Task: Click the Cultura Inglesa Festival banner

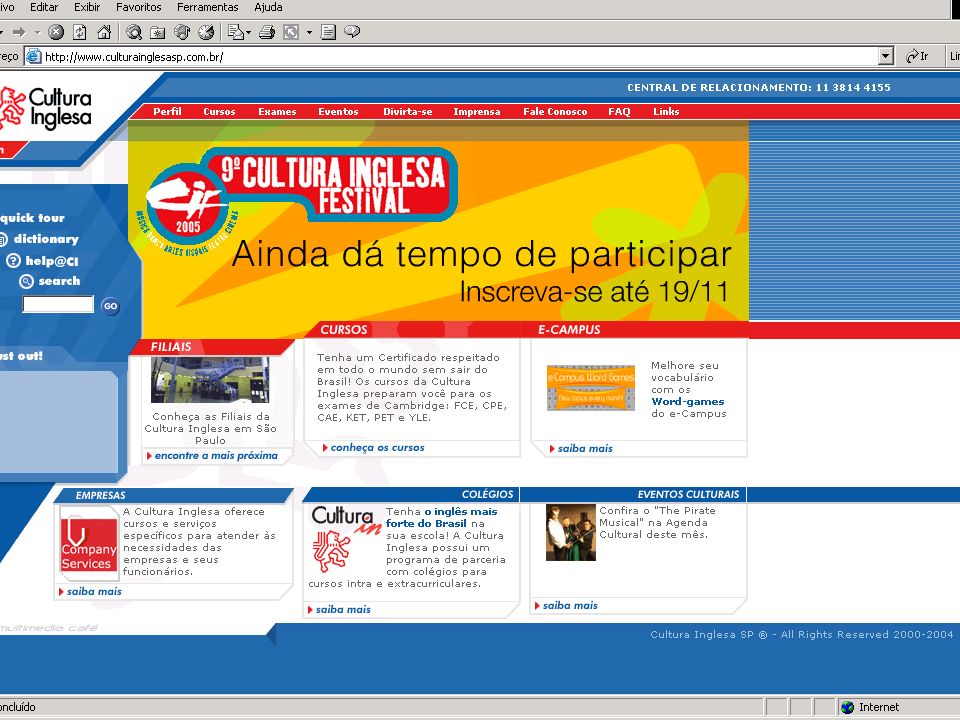Action: click(x=438, y=230)
